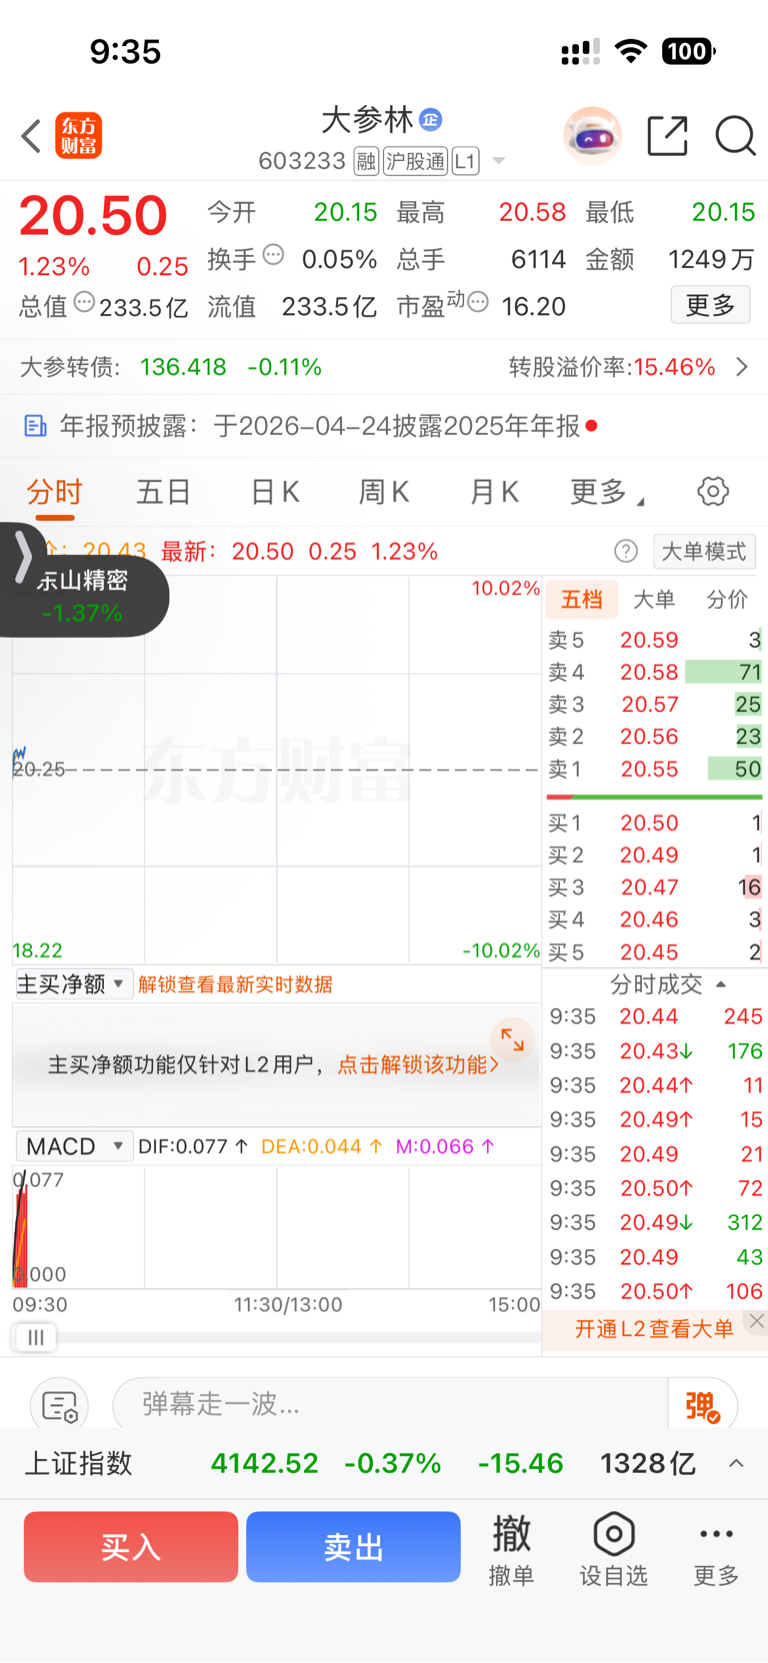Open the 大参转债 convertible bond row arrow
The height and width of the screenshot is (1663, 768).
(742, 367)
